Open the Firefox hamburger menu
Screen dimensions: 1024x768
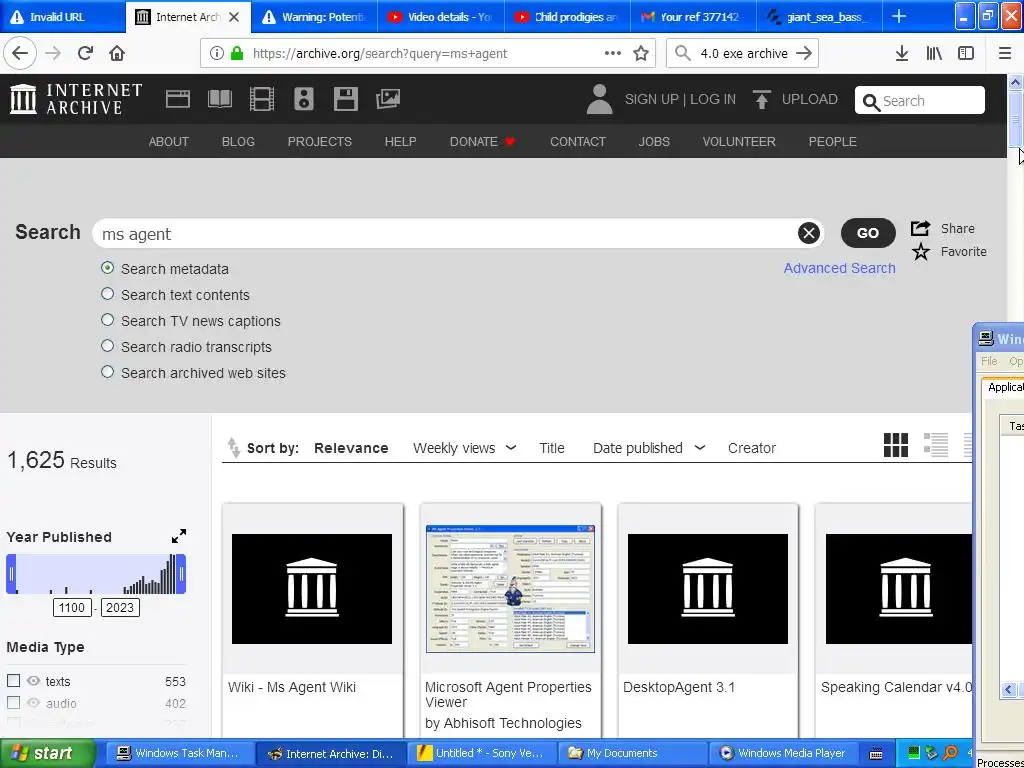(1005, 54)
